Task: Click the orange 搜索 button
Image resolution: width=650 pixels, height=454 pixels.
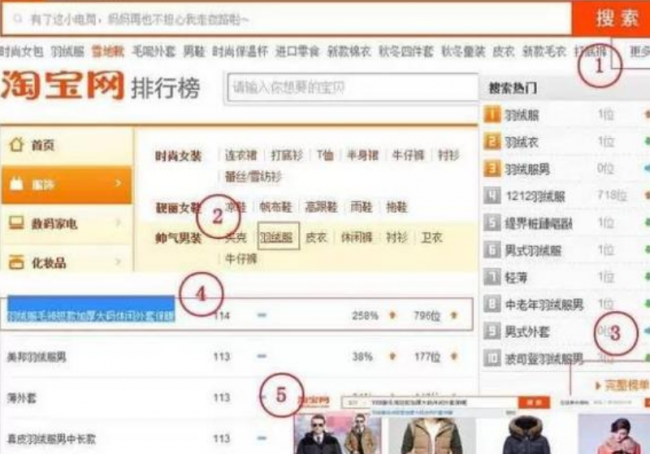Action: click(611, 18)
